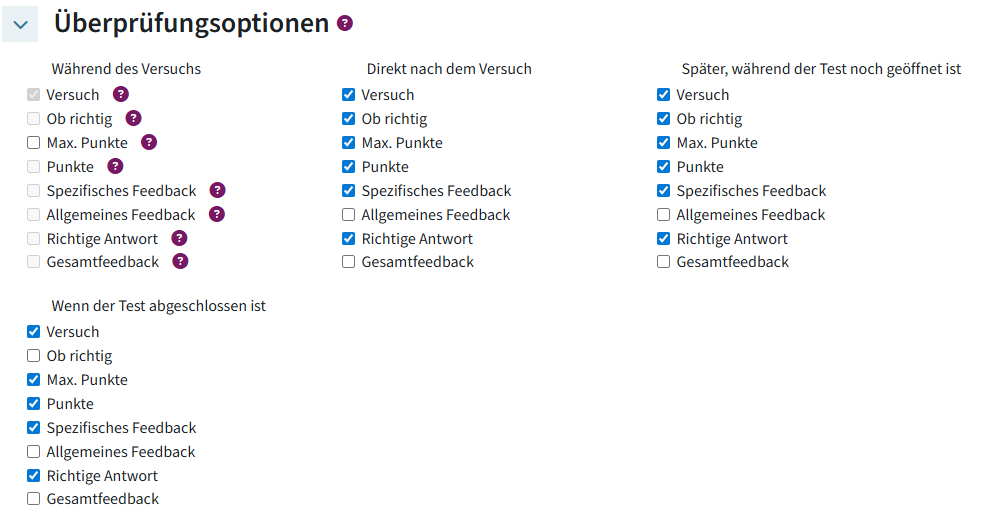Image resolution: width=1007 pixels, height=520 pixels.
Task: Disable Richtige Antwort in Später column
Action: (663, 239)
